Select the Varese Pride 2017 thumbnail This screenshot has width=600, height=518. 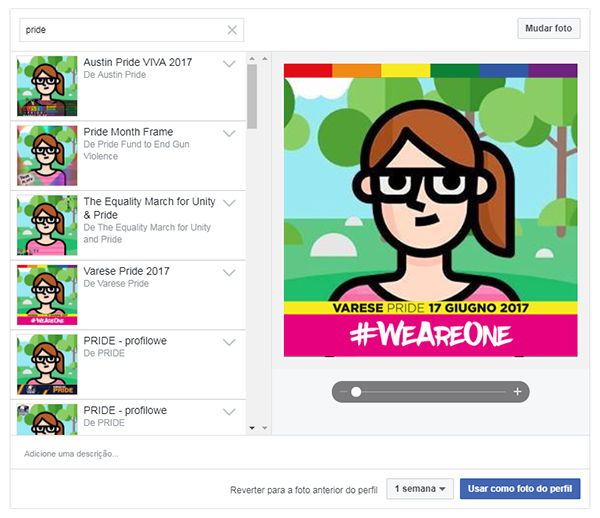point(47,295)
